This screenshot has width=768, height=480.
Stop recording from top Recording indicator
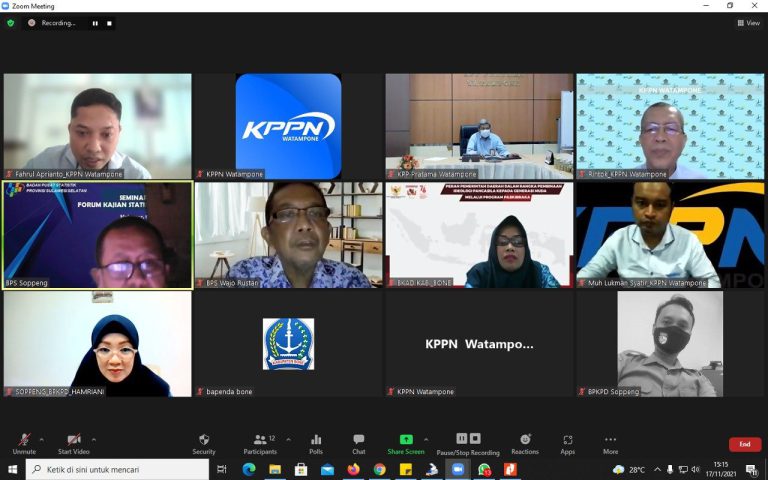[x=109, y=23]
